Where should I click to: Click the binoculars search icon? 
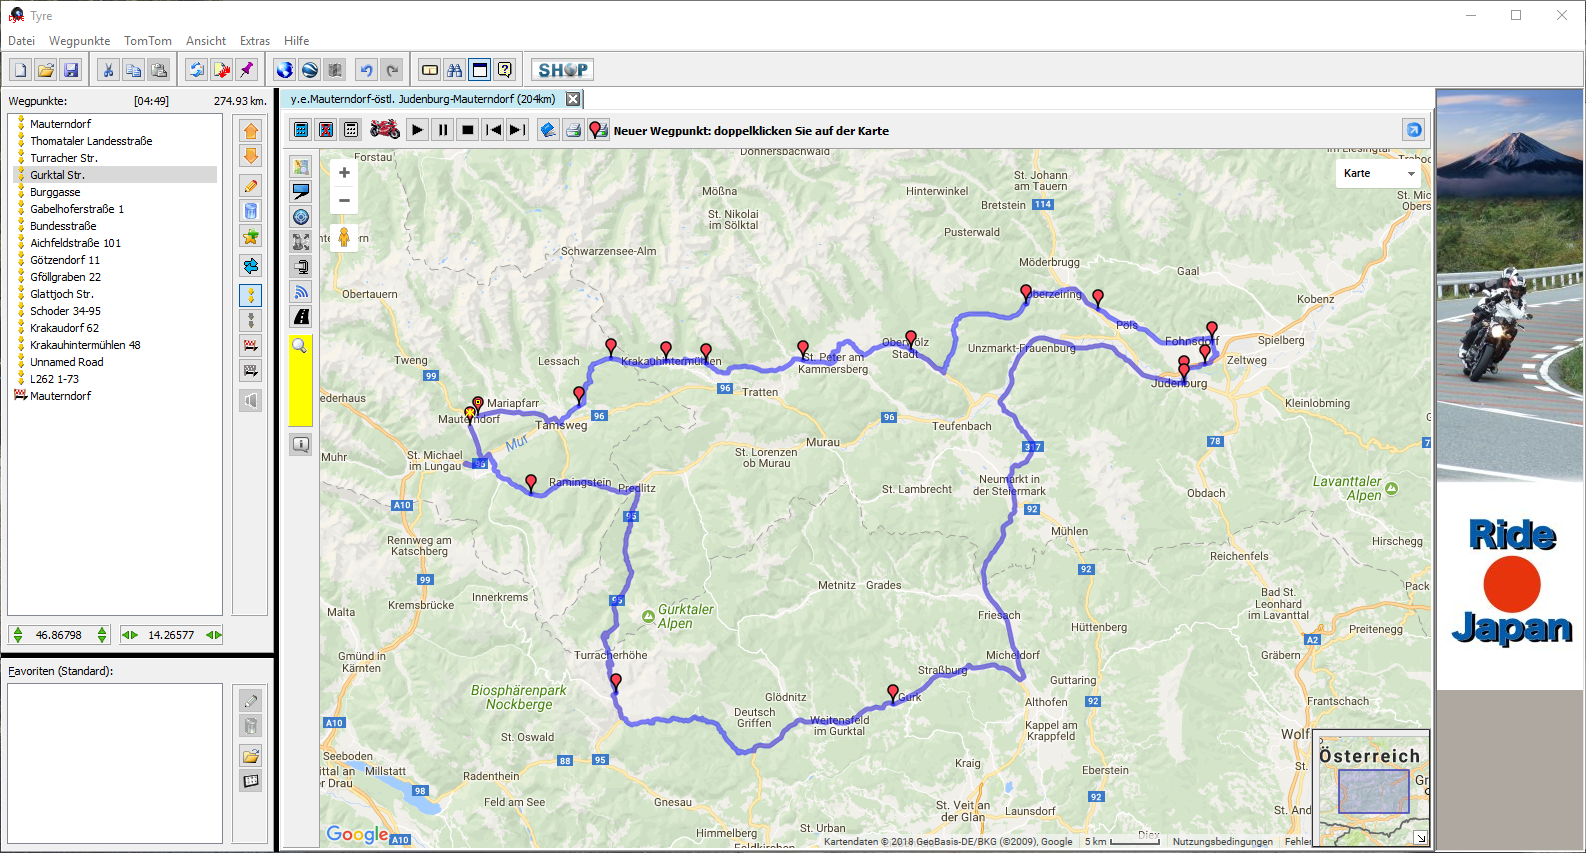pos(455,70)
